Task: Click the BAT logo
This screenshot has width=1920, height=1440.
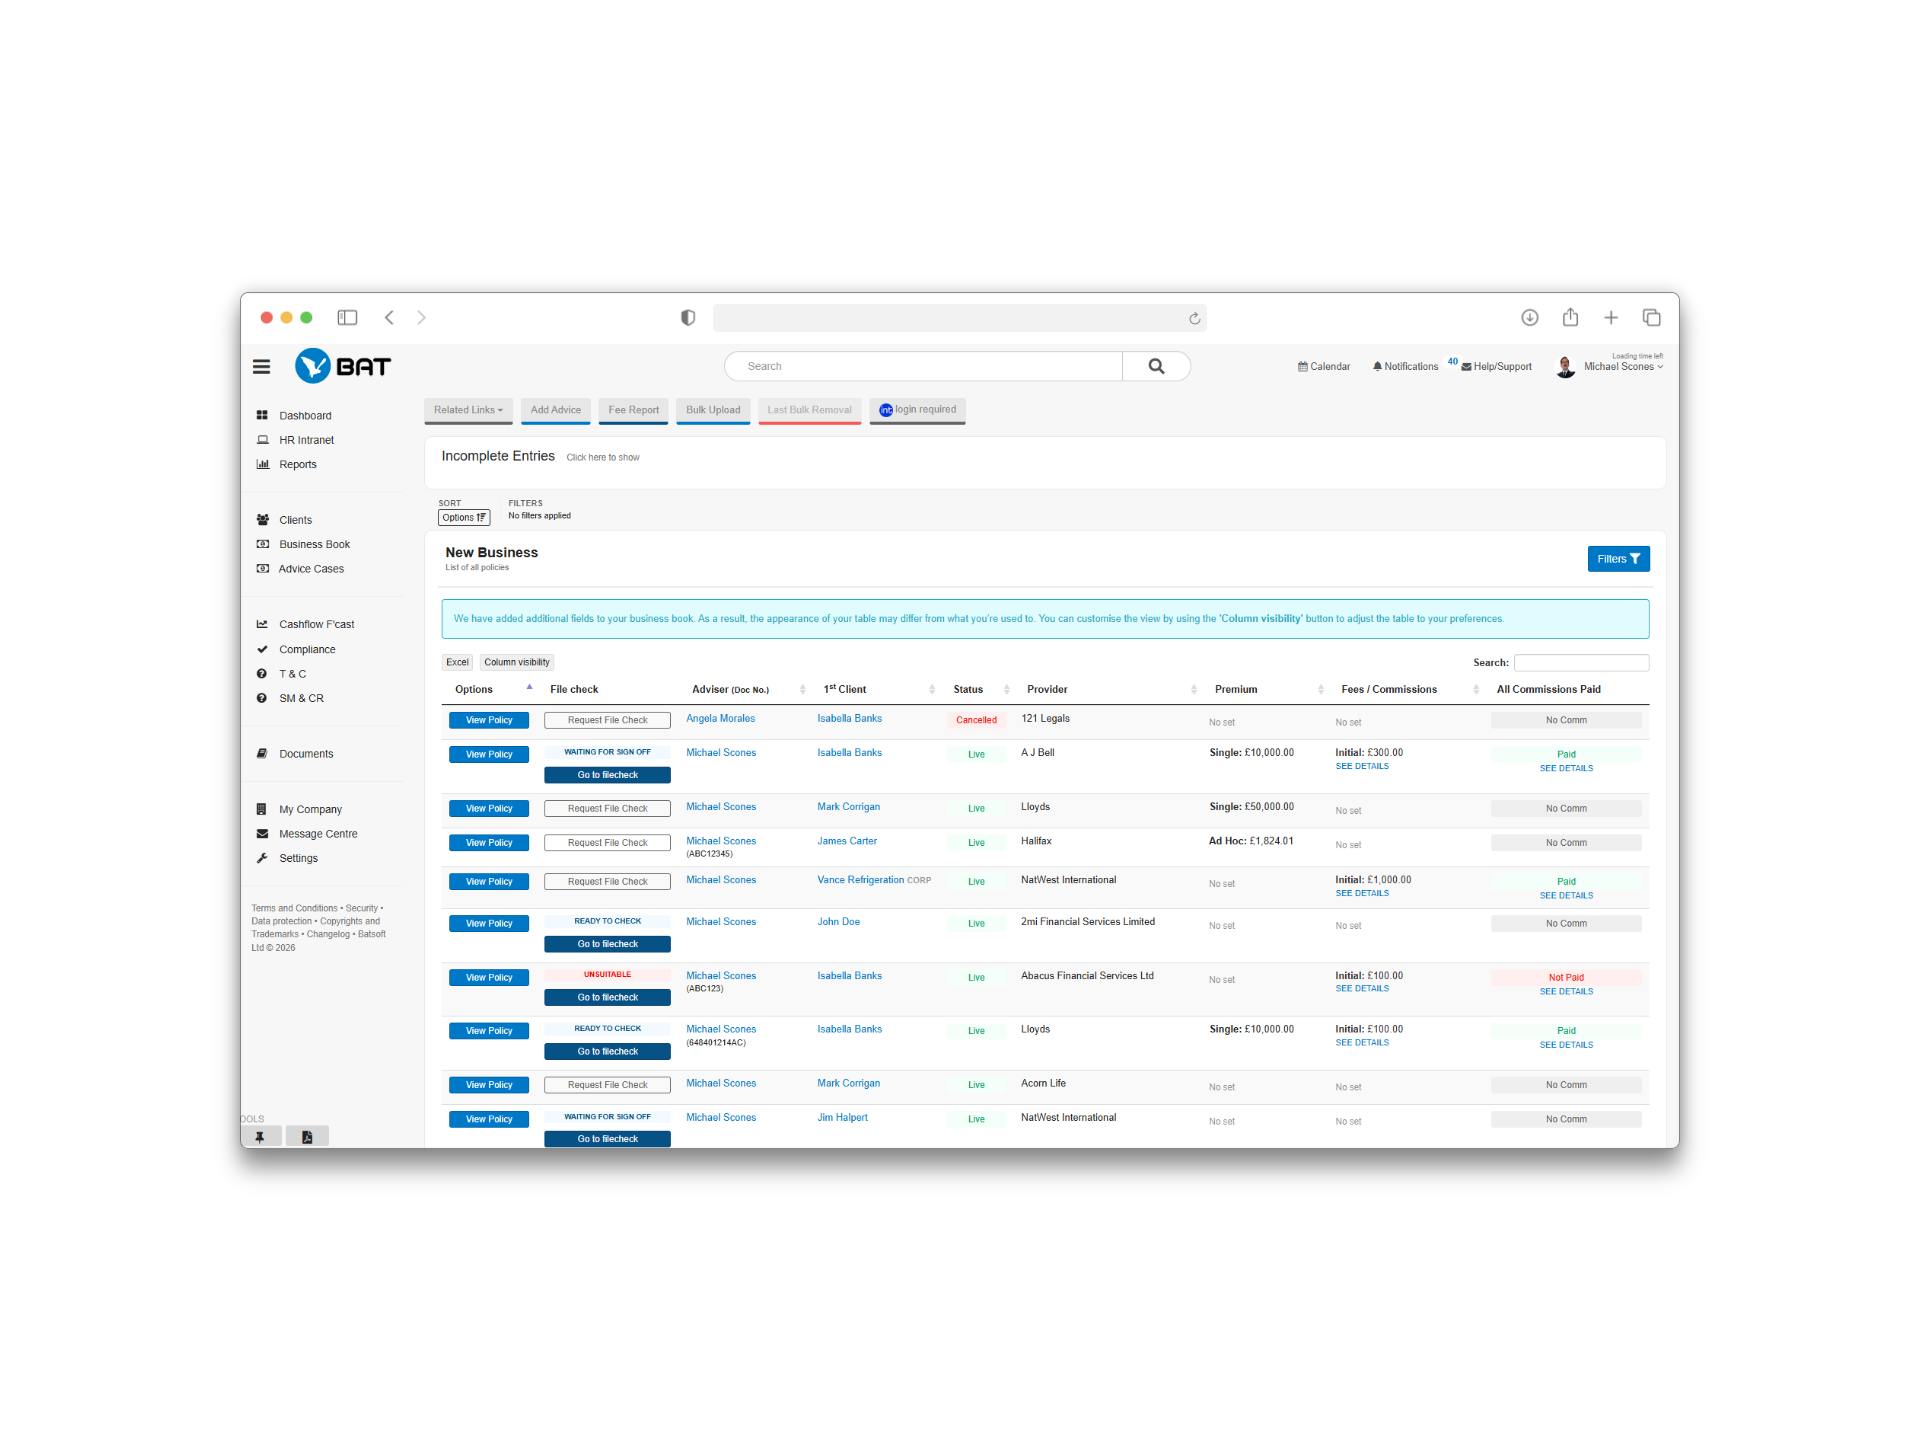Action: coord(343,367)
